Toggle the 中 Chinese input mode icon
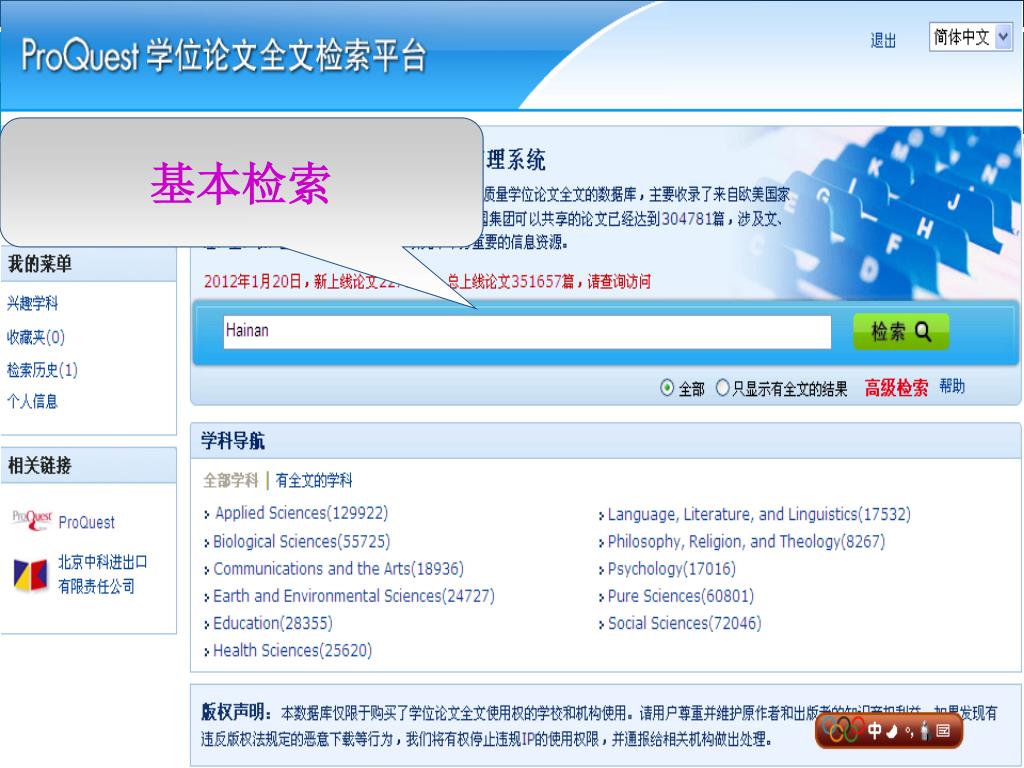 coord(874,730)
